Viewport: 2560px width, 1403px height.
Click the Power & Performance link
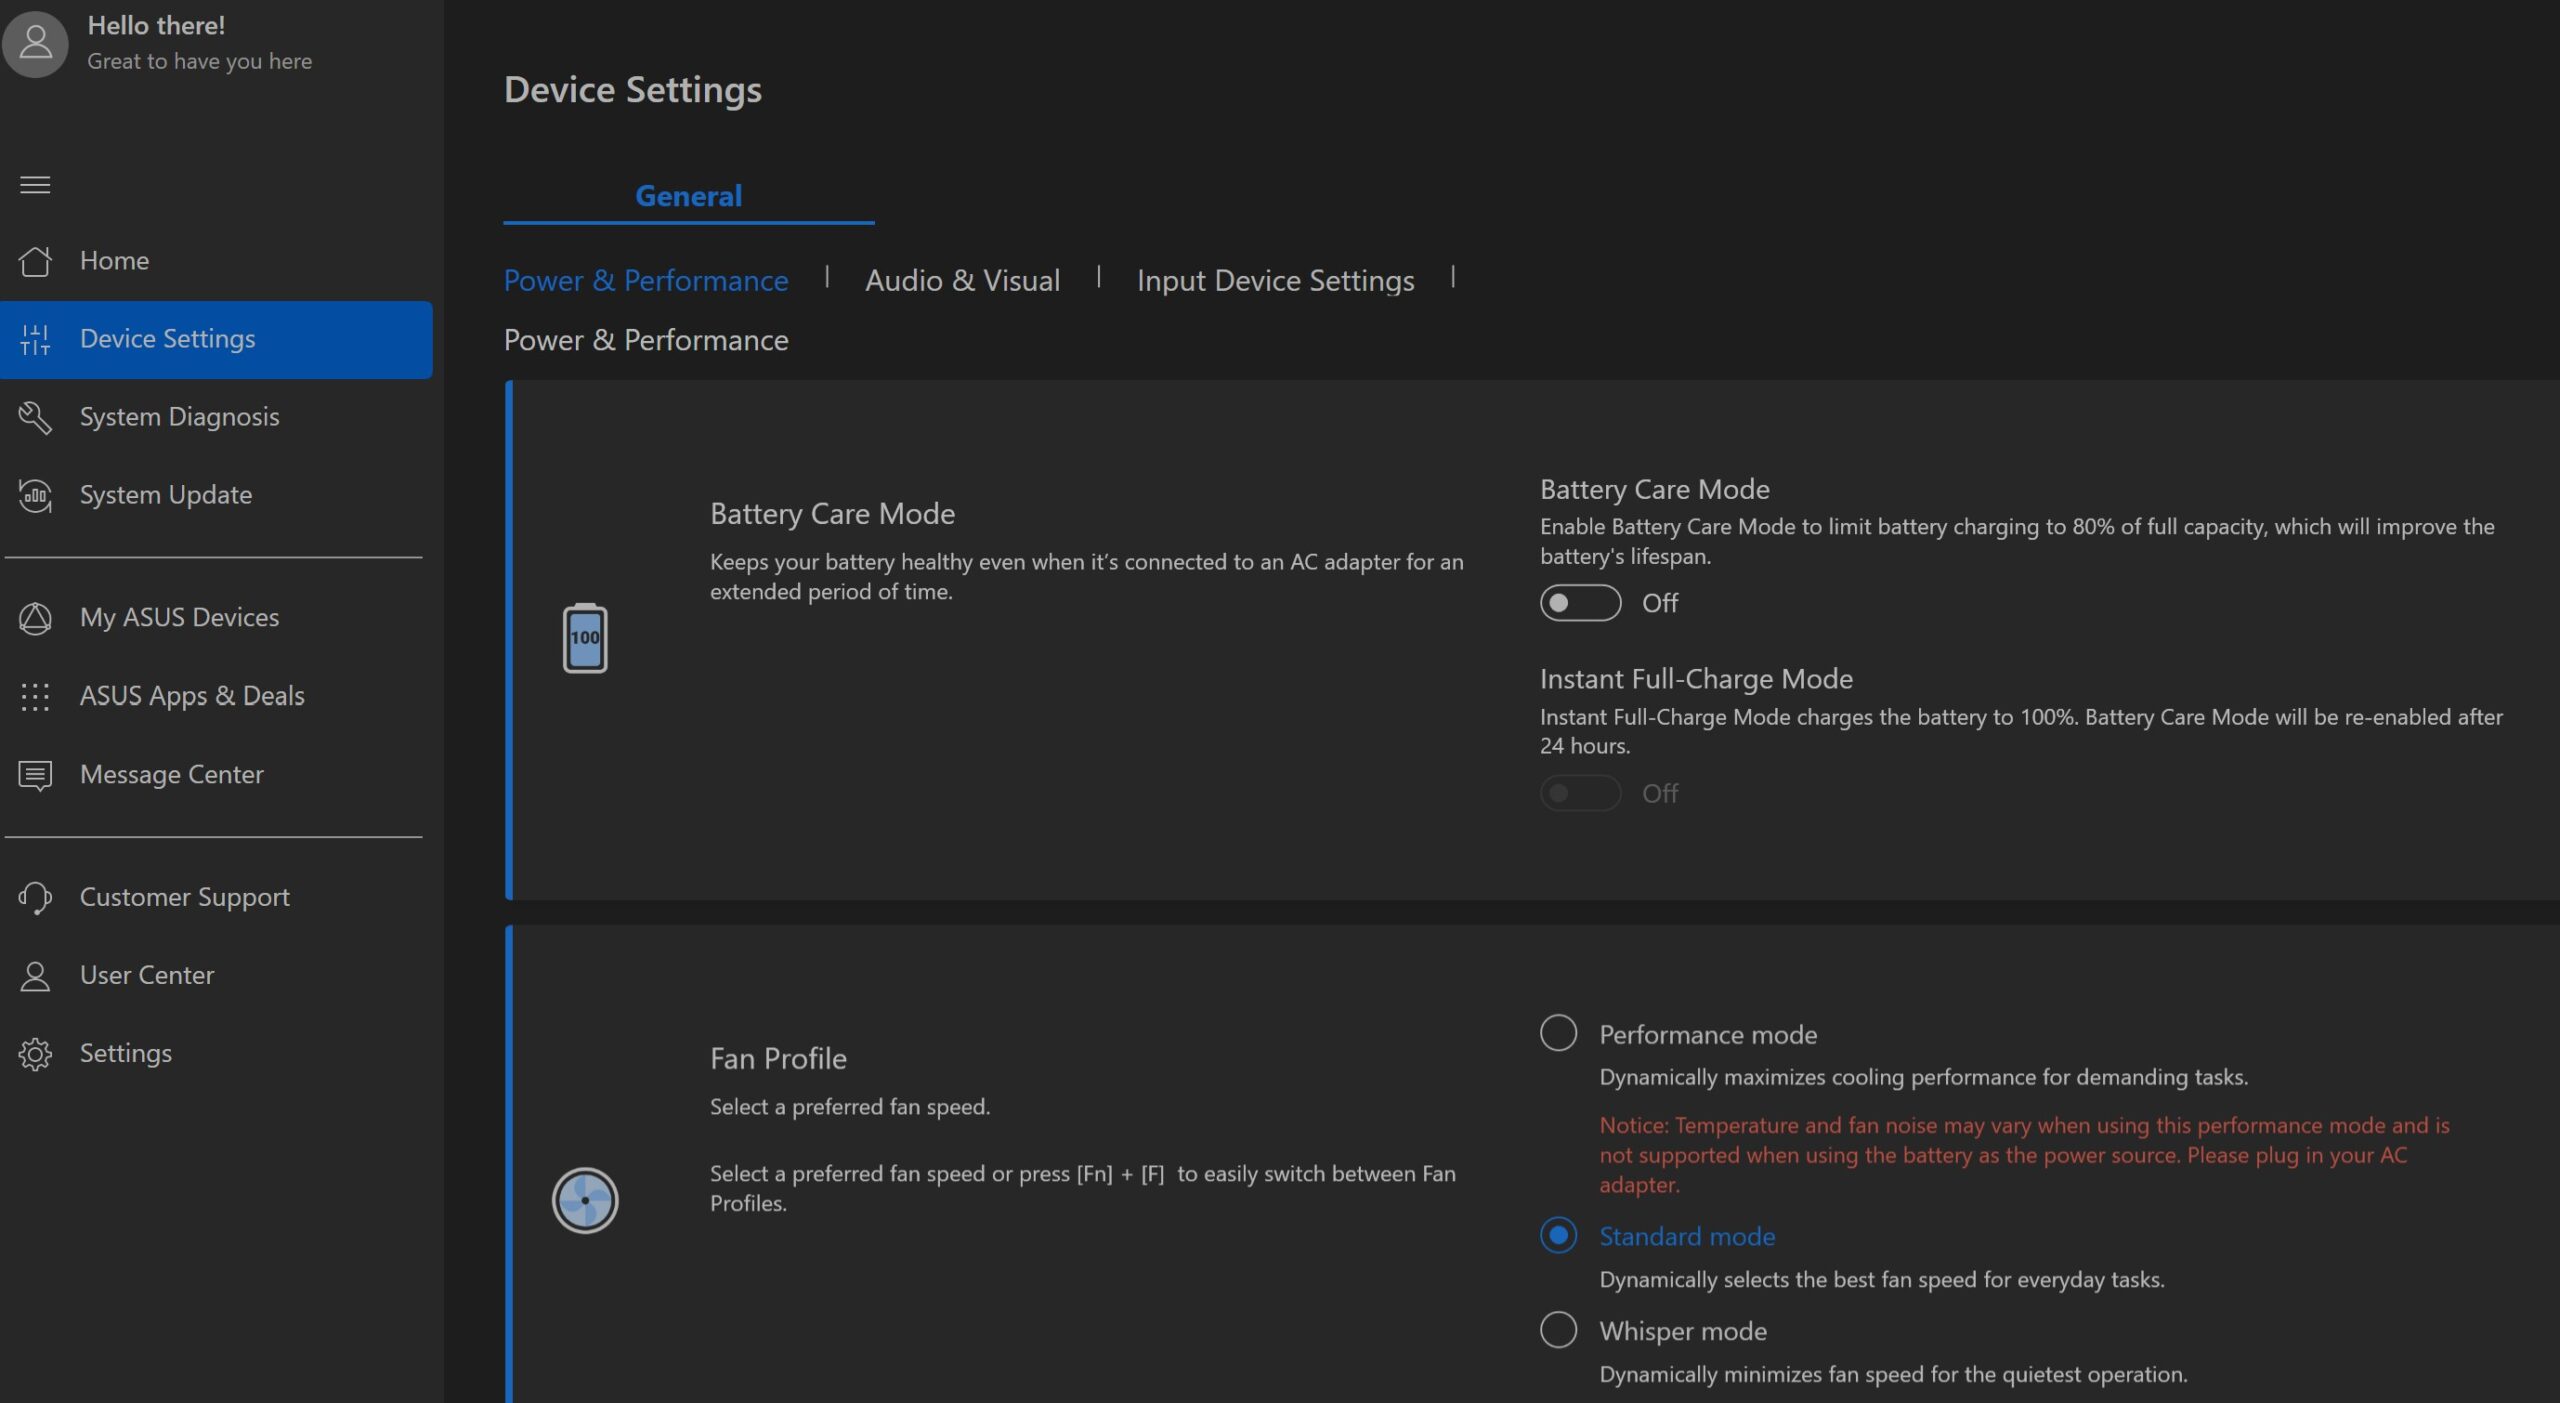coord(645,281)
